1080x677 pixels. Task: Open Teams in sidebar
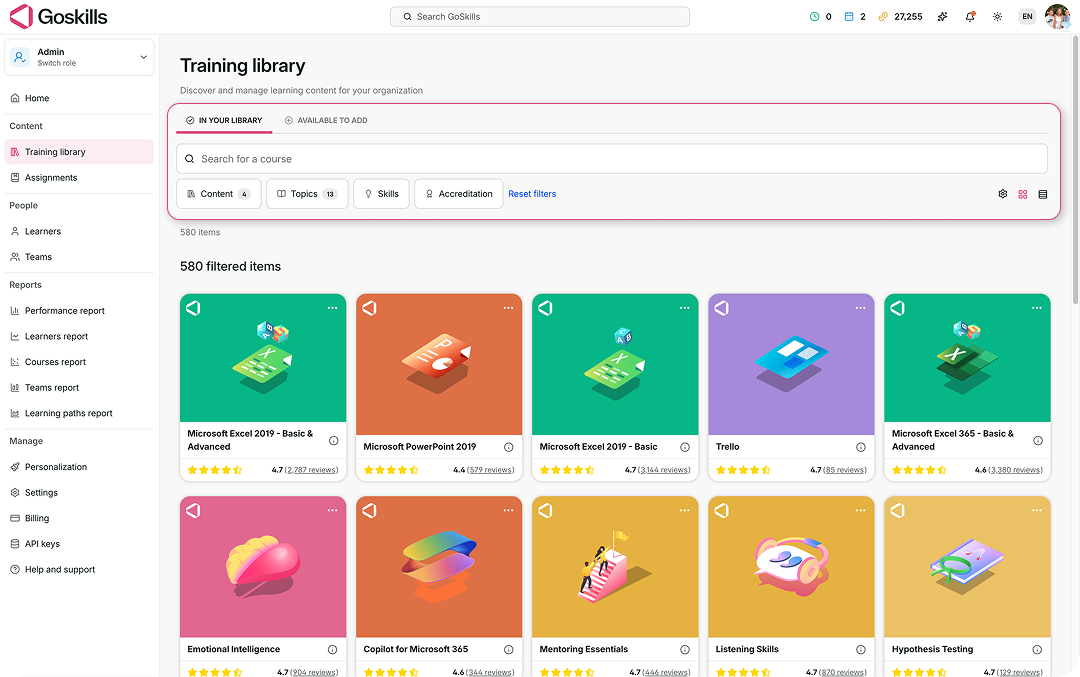pos(79,257)
